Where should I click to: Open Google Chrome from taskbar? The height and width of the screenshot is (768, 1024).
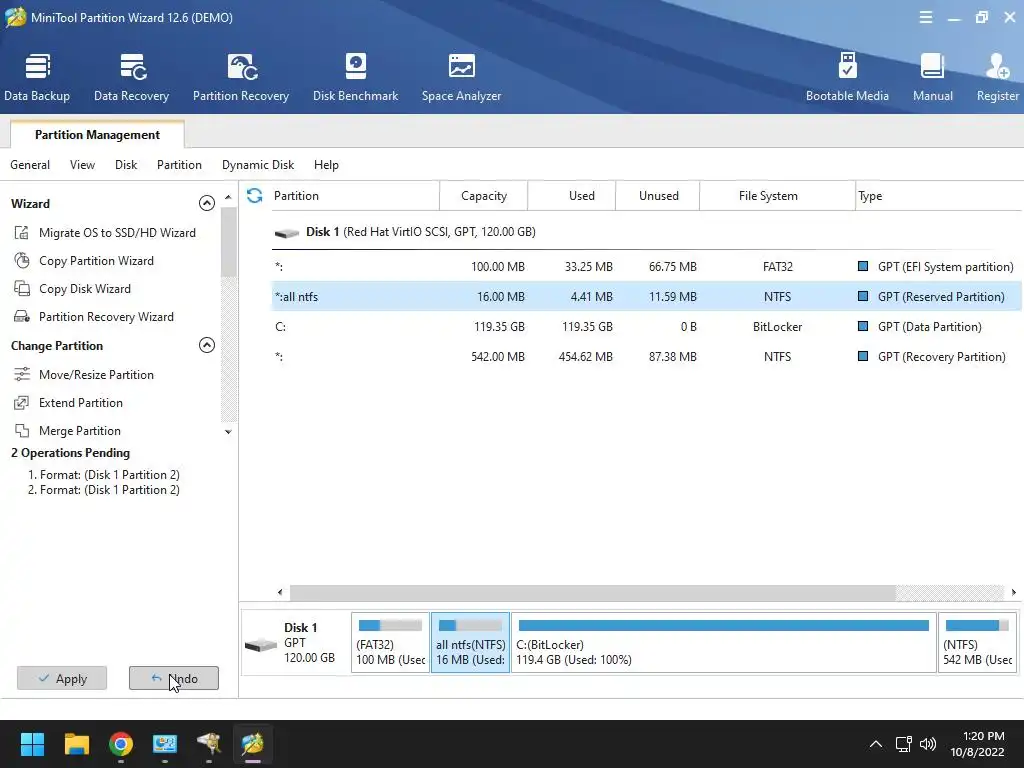pos(121,744)
